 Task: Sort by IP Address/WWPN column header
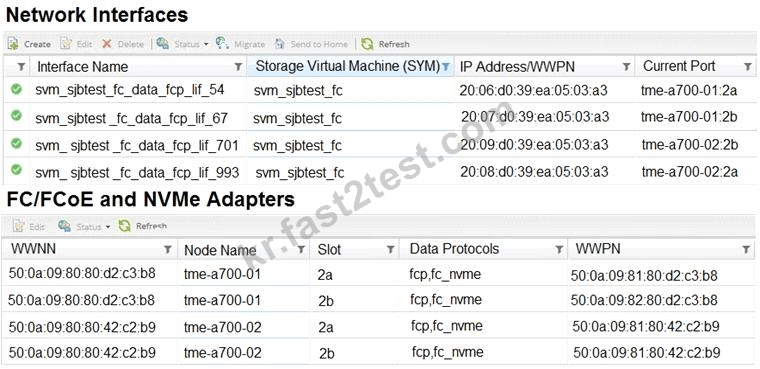click(x=517, y=66)
